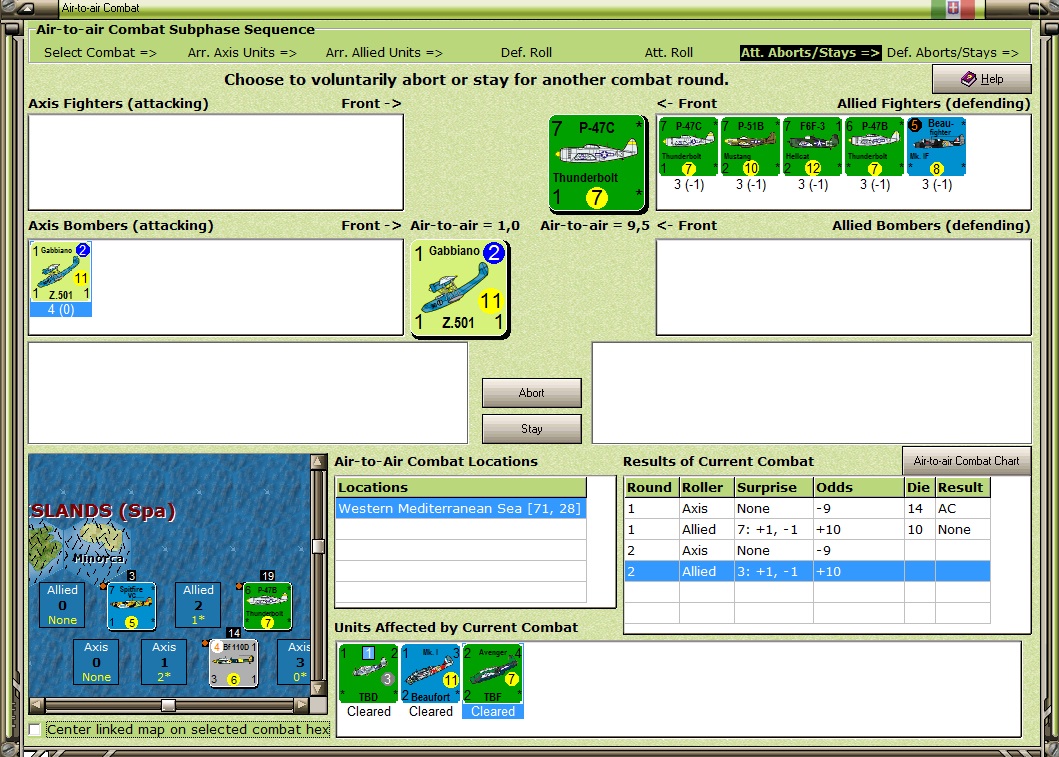This screenshot has width=1059, height=757.
Task: Select Round 1 Allied result row
Action: pos(807,529)
